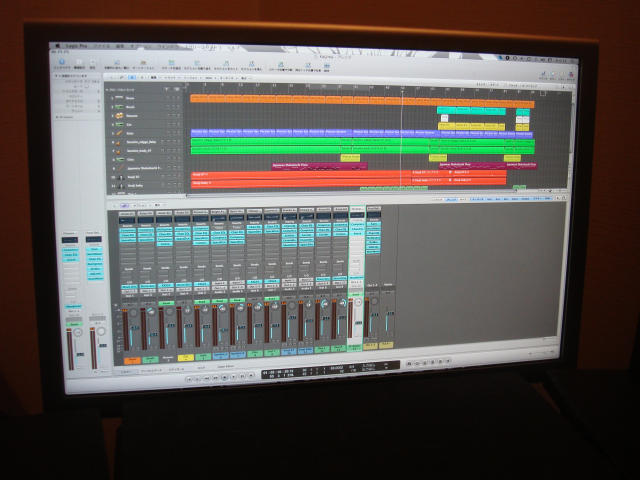The width and height of the screenshot is (640, 480).
Task: Click the leftmost icon in the top-right toolbar group
Action: point(543,74)
